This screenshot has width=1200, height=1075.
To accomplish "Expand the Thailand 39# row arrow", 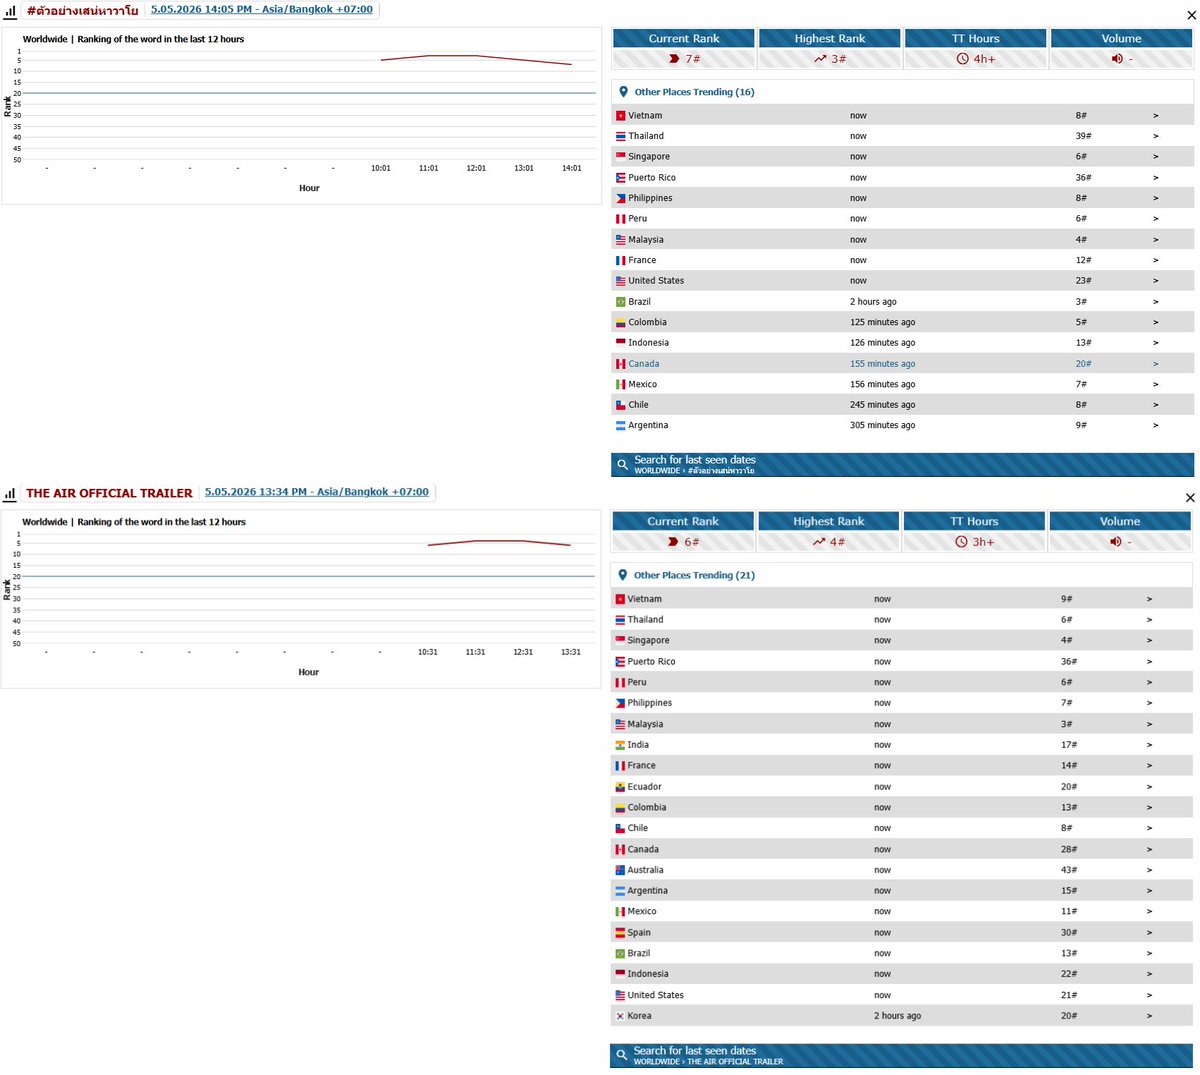I will click(1156, 136).
